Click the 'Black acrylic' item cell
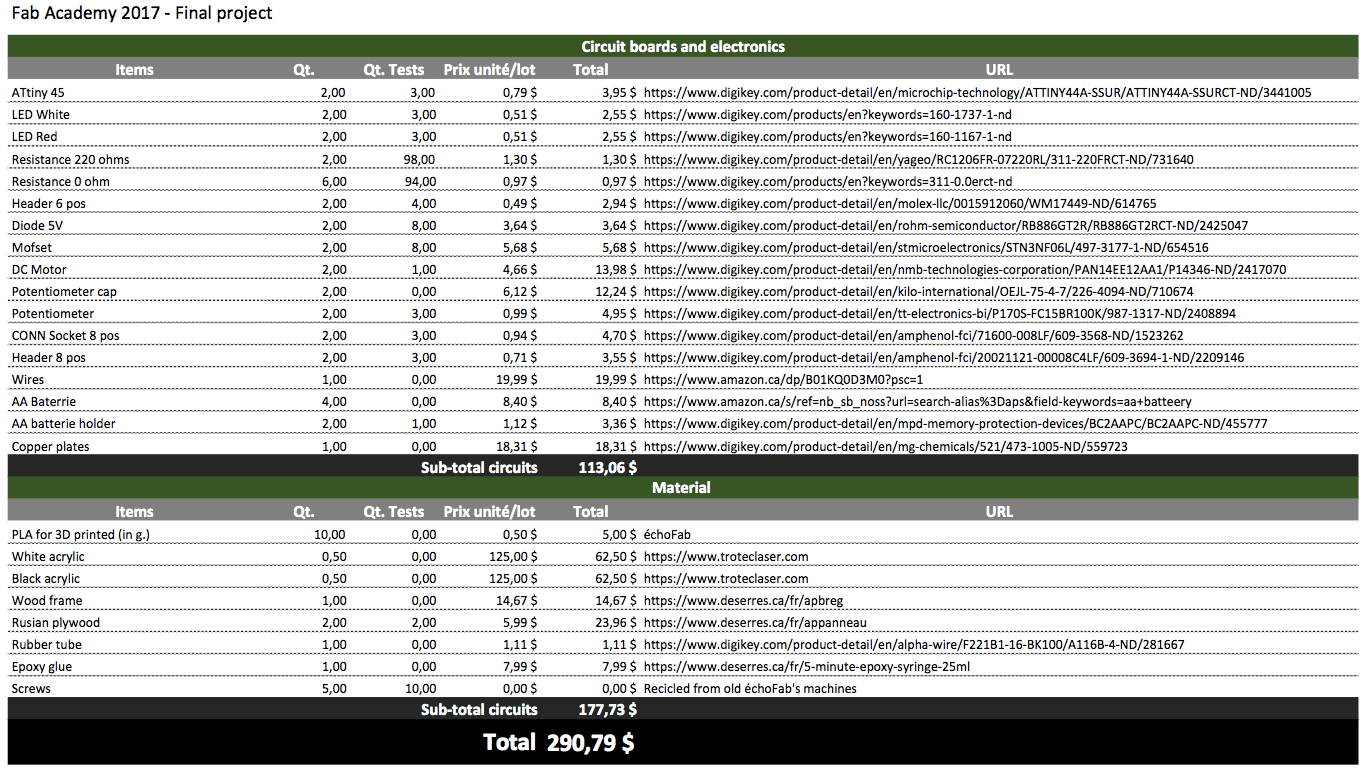This screenshot has width=1371, height=776. pyautogui.click(x=46, y=579)
